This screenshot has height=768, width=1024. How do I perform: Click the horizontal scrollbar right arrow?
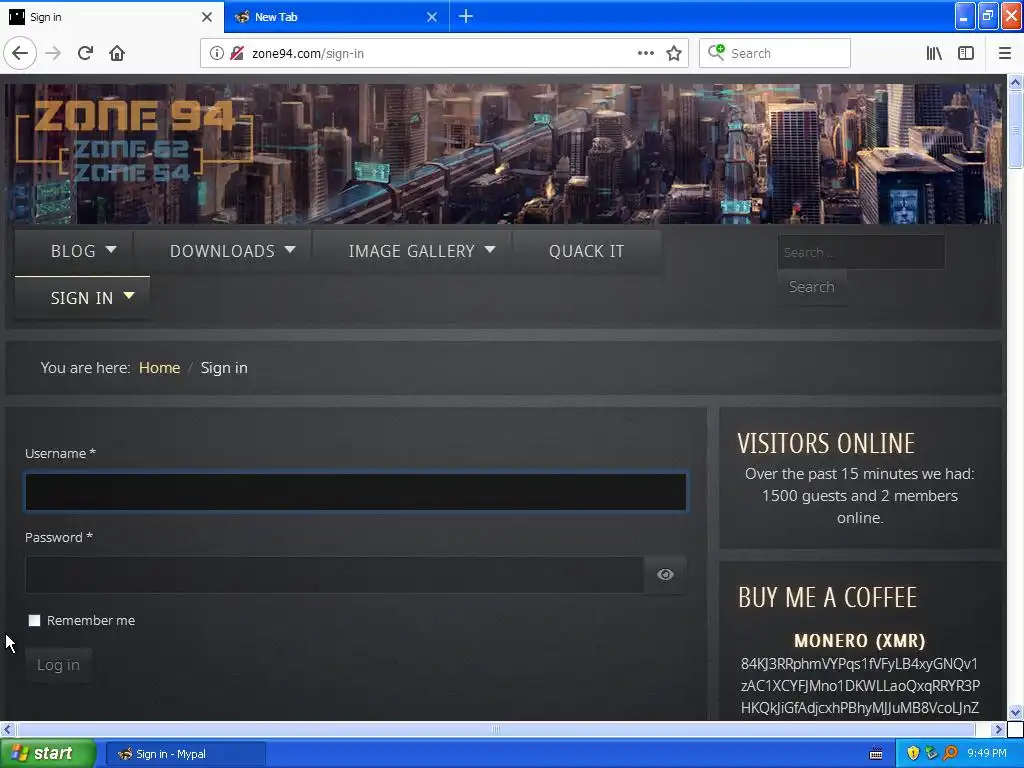998,729
